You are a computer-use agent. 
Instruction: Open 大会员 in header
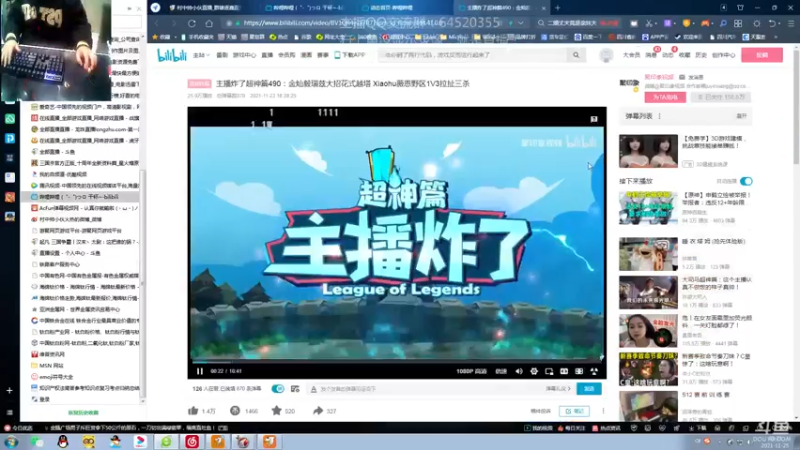[631, 55]
